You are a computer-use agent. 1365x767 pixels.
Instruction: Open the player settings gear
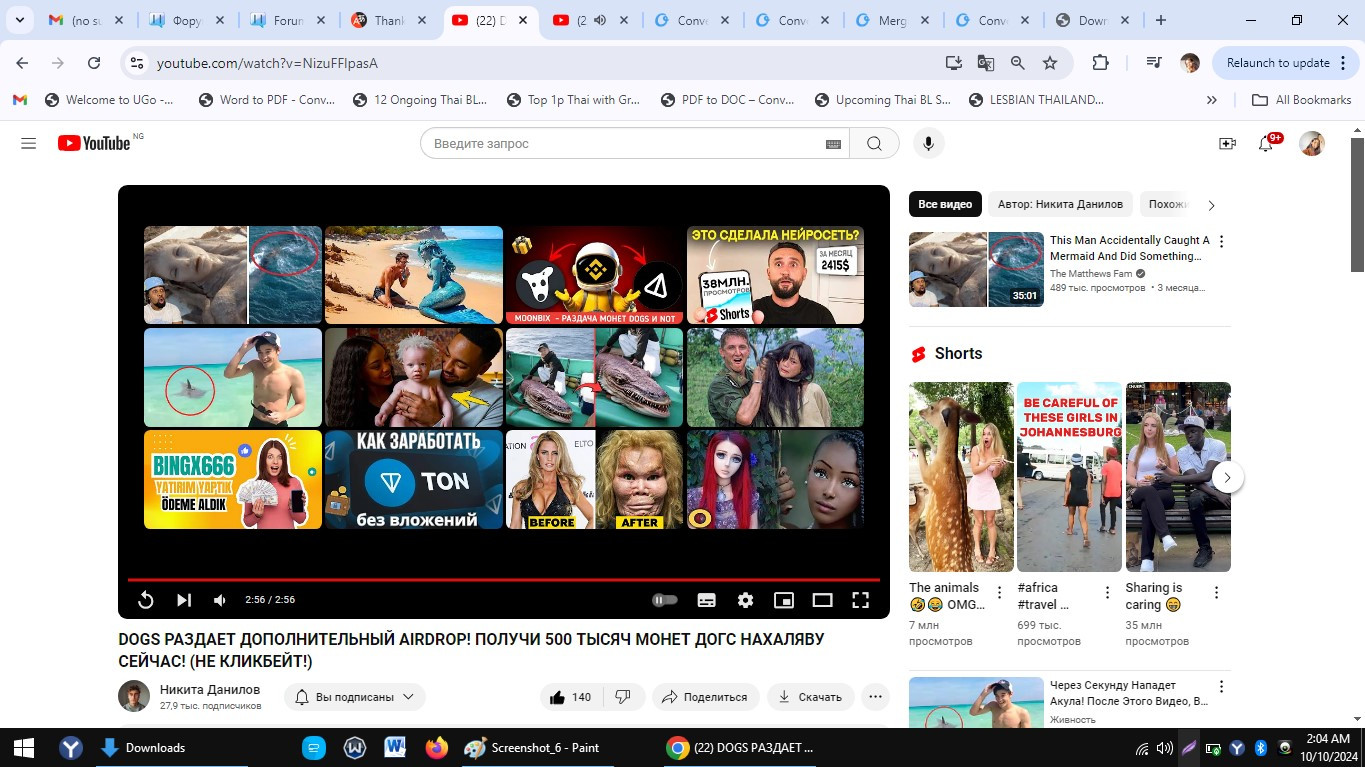745,600
